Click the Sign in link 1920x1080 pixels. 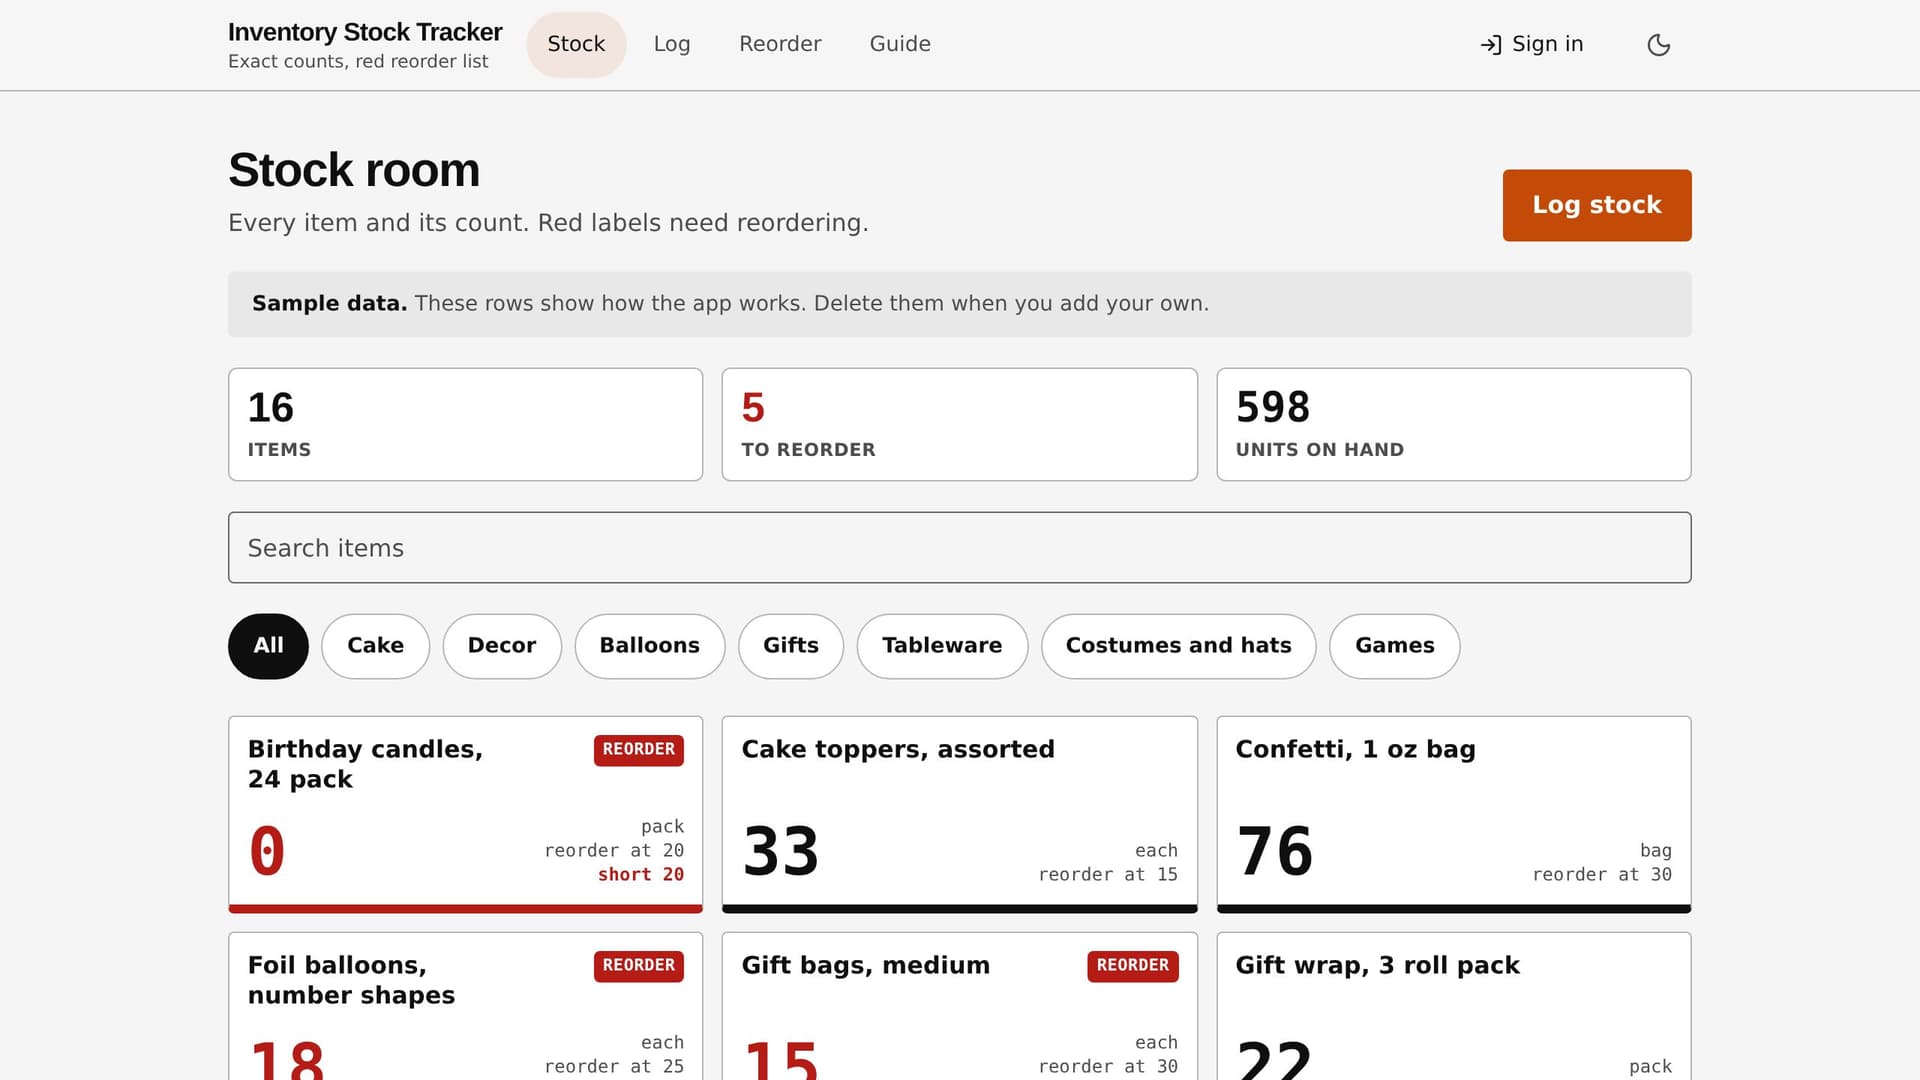pos(1532,44)
